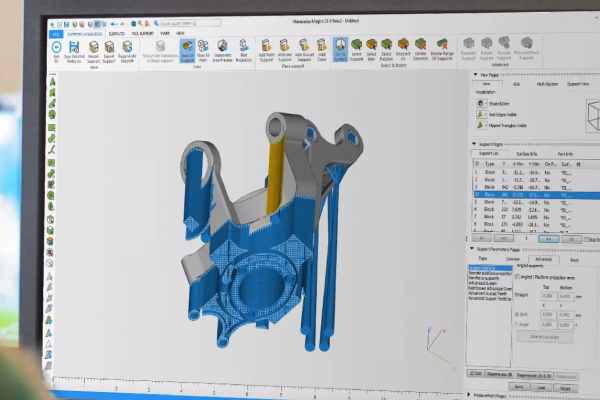Screen dimensions: 600x400
Task: Collapse the Support Pages panel
Action: click(x=474, y=144)
